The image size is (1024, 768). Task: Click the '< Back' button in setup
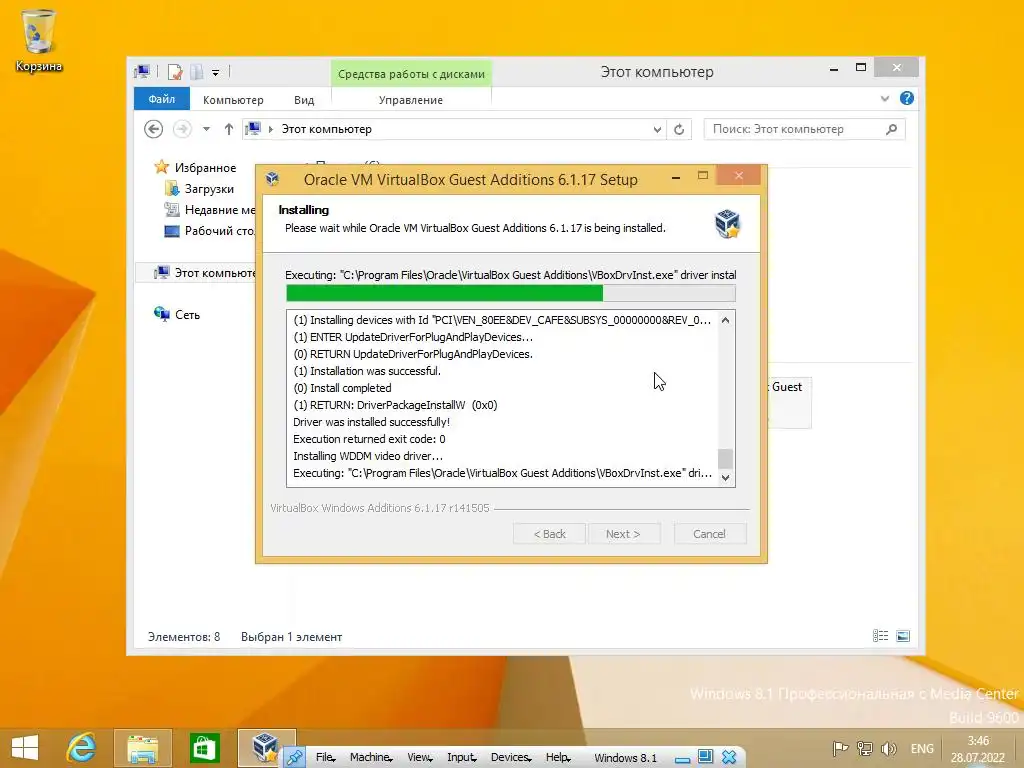[549, 534]
